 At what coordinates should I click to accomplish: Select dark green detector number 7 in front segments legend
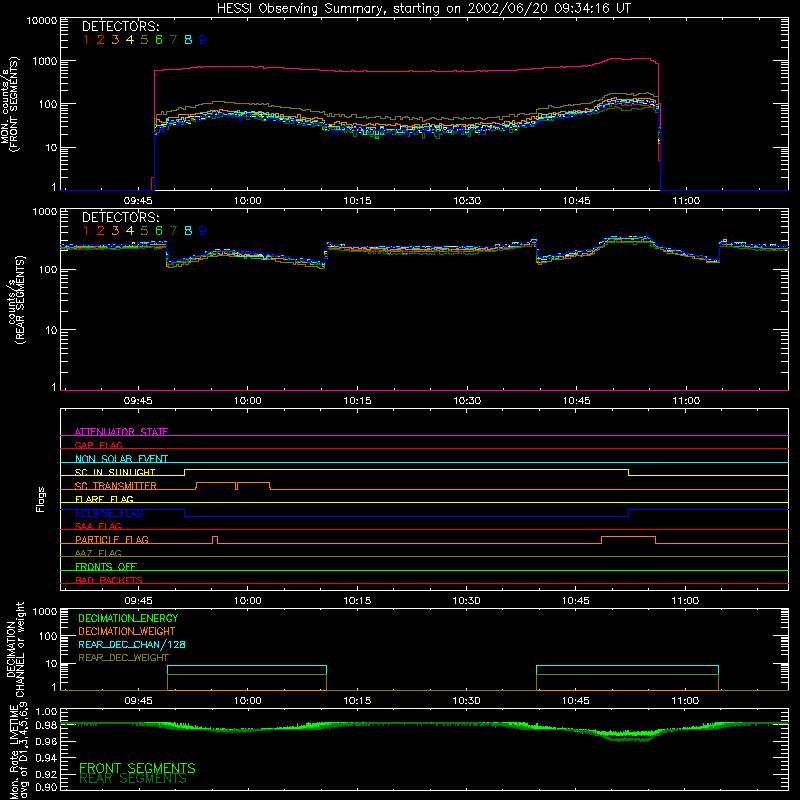[x=173, y=40]
